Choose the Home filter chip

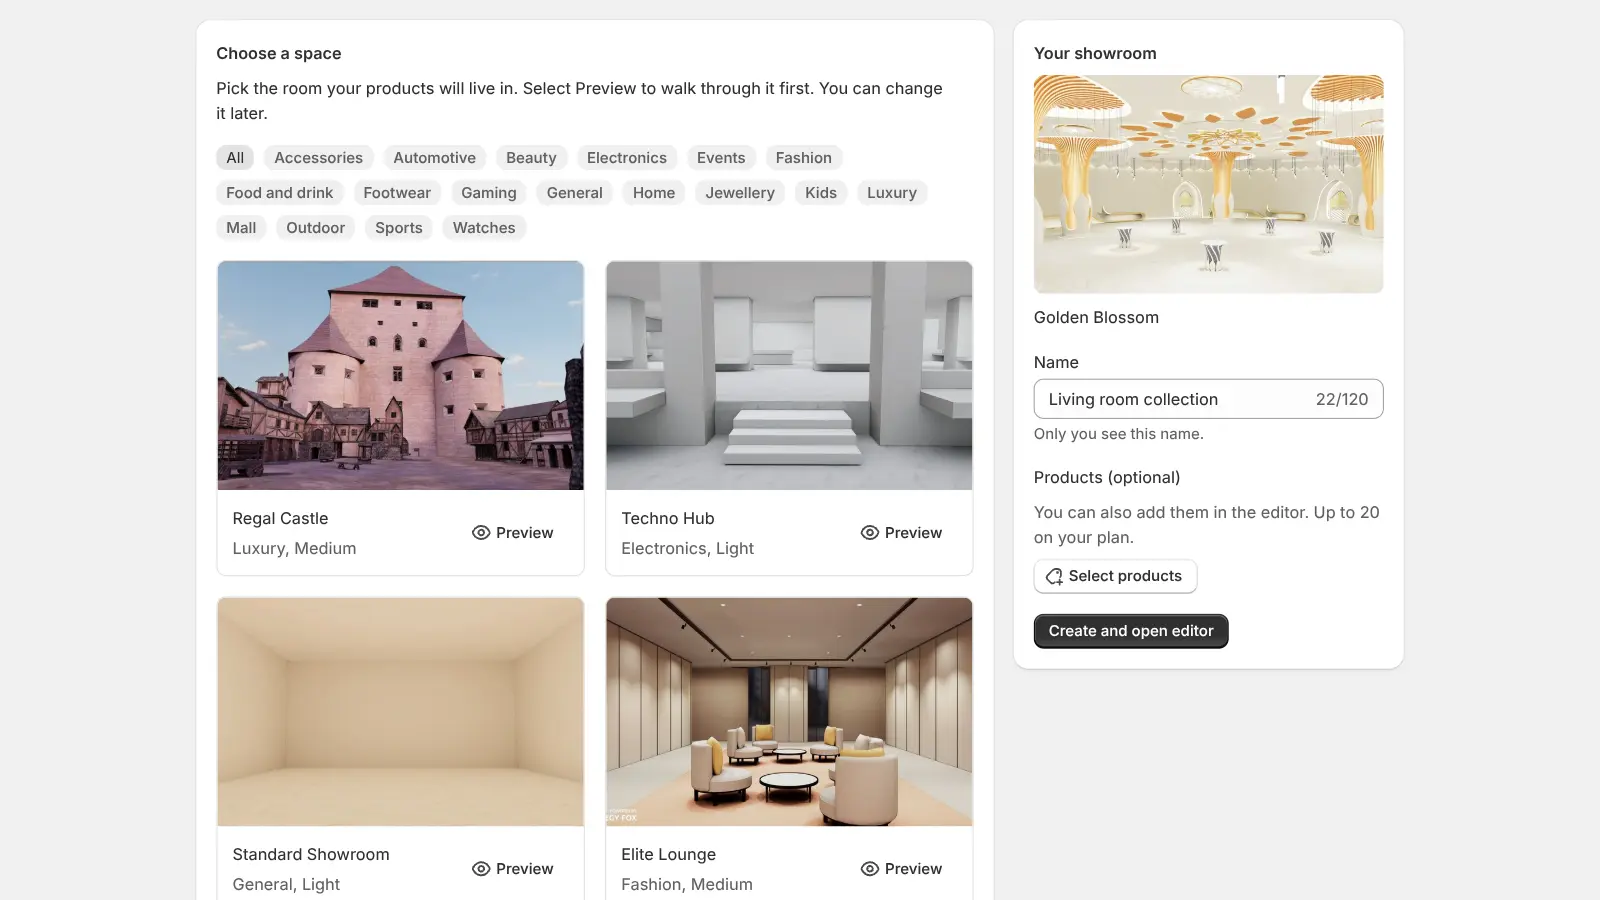point(654,193)
